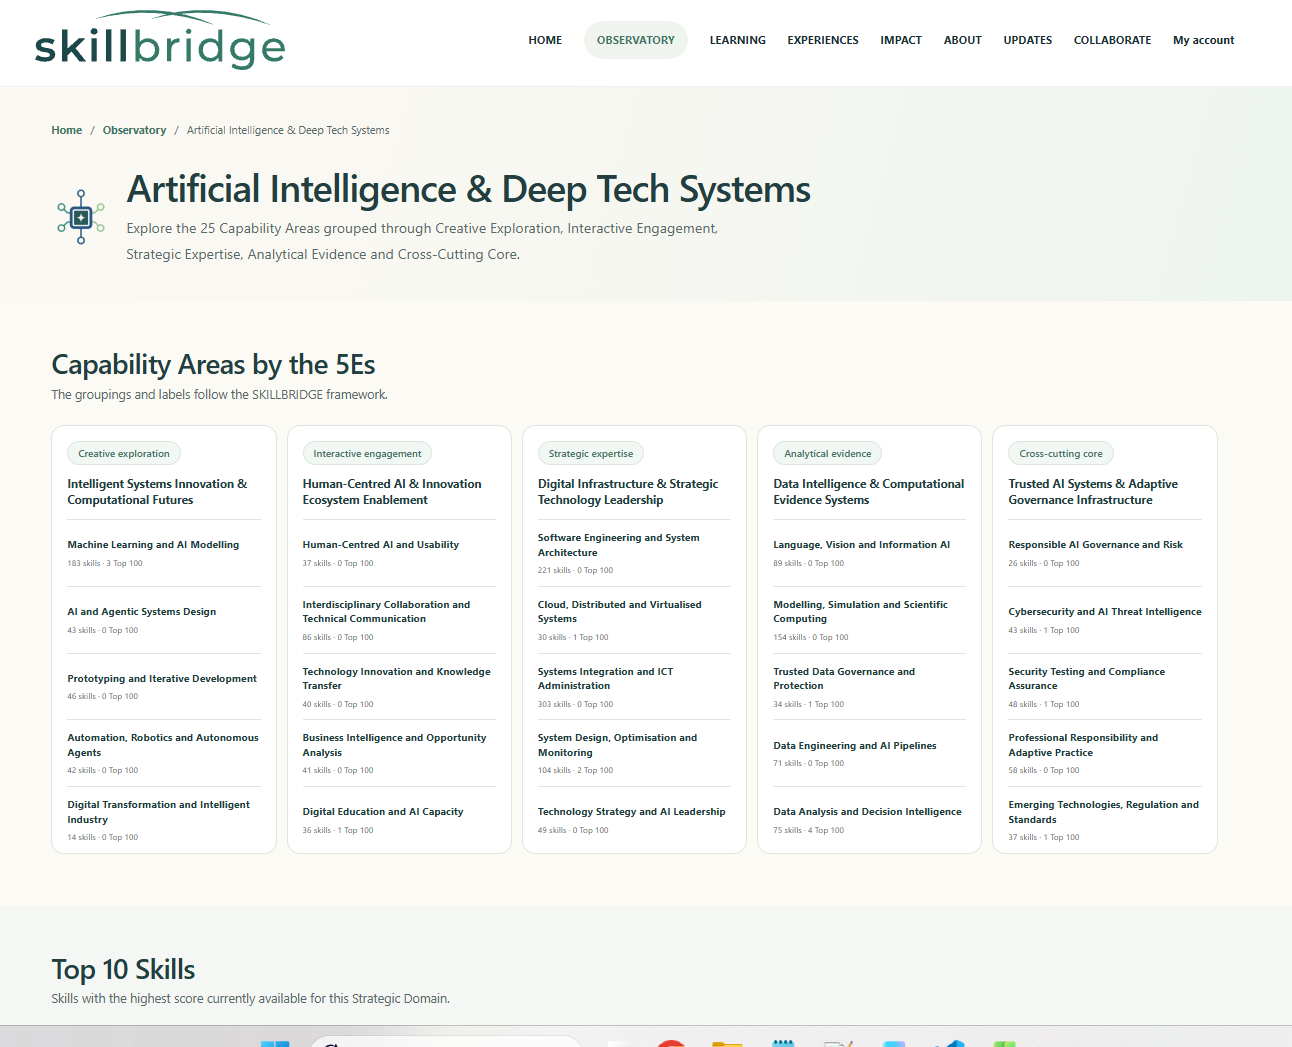
Task: Select the Interactive engagement tag
Action: (x=367, y=454)
